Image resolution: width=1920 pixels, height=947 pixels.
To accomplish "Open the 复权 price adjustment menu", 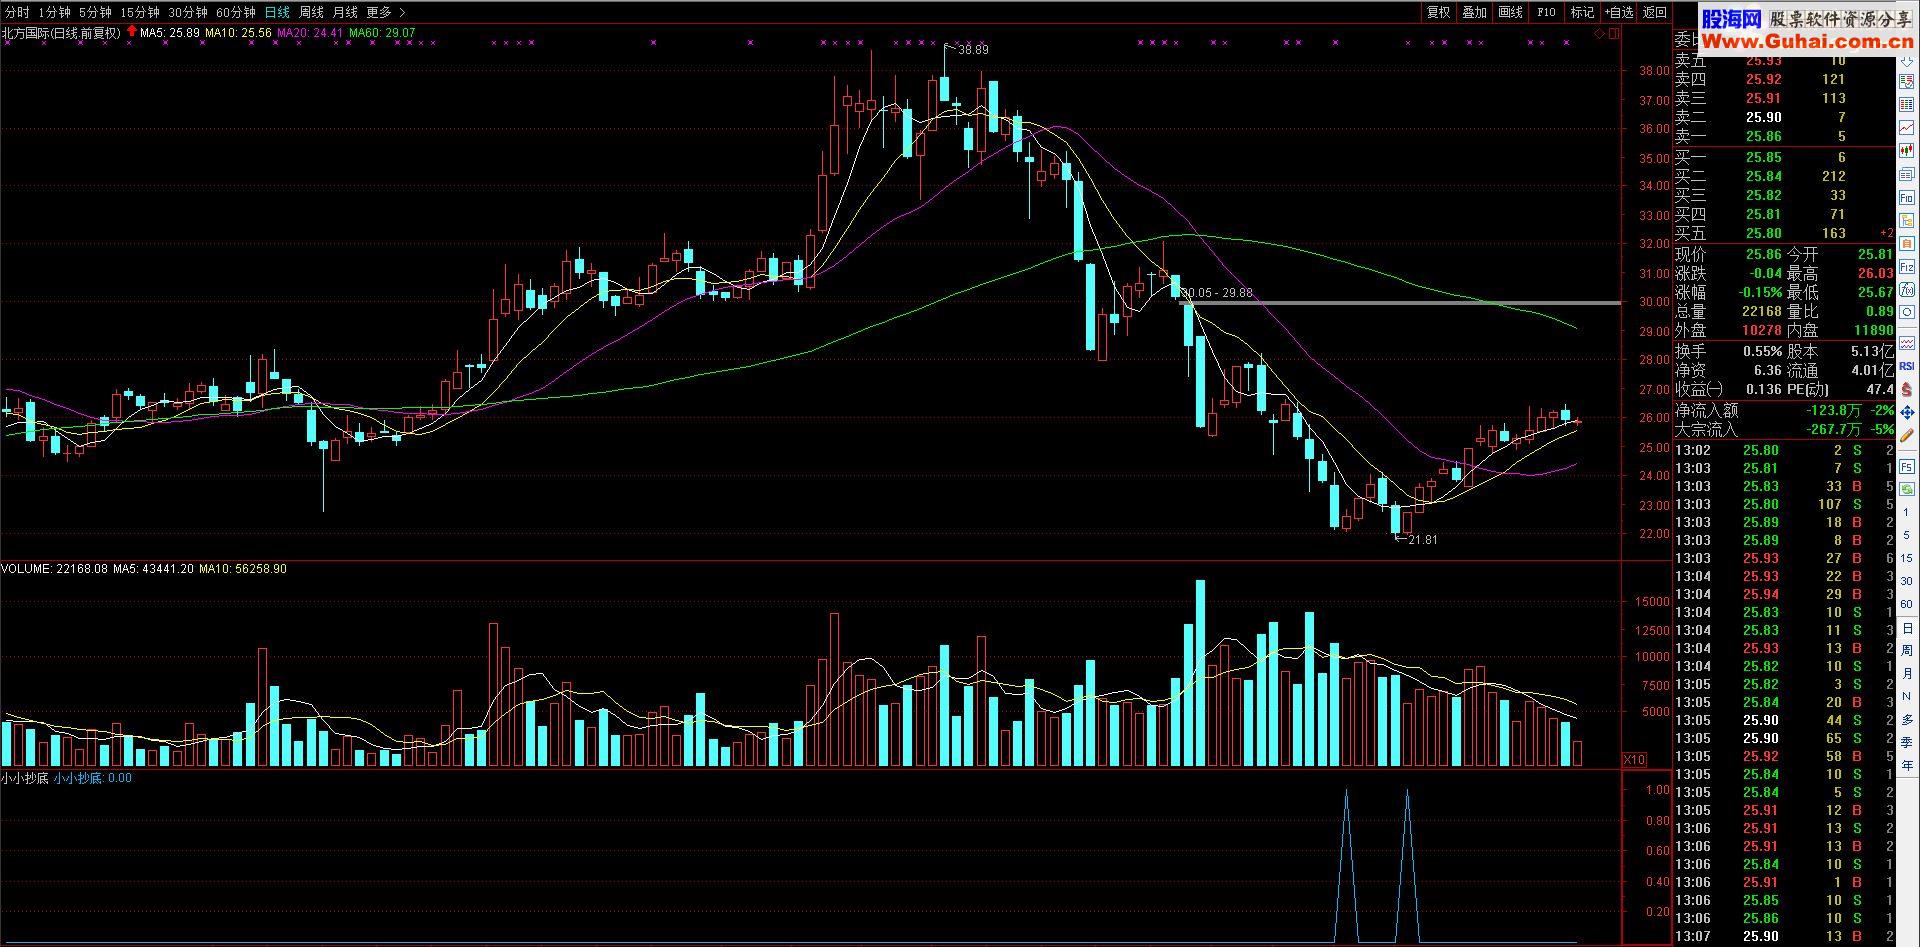I will 1438,12.
